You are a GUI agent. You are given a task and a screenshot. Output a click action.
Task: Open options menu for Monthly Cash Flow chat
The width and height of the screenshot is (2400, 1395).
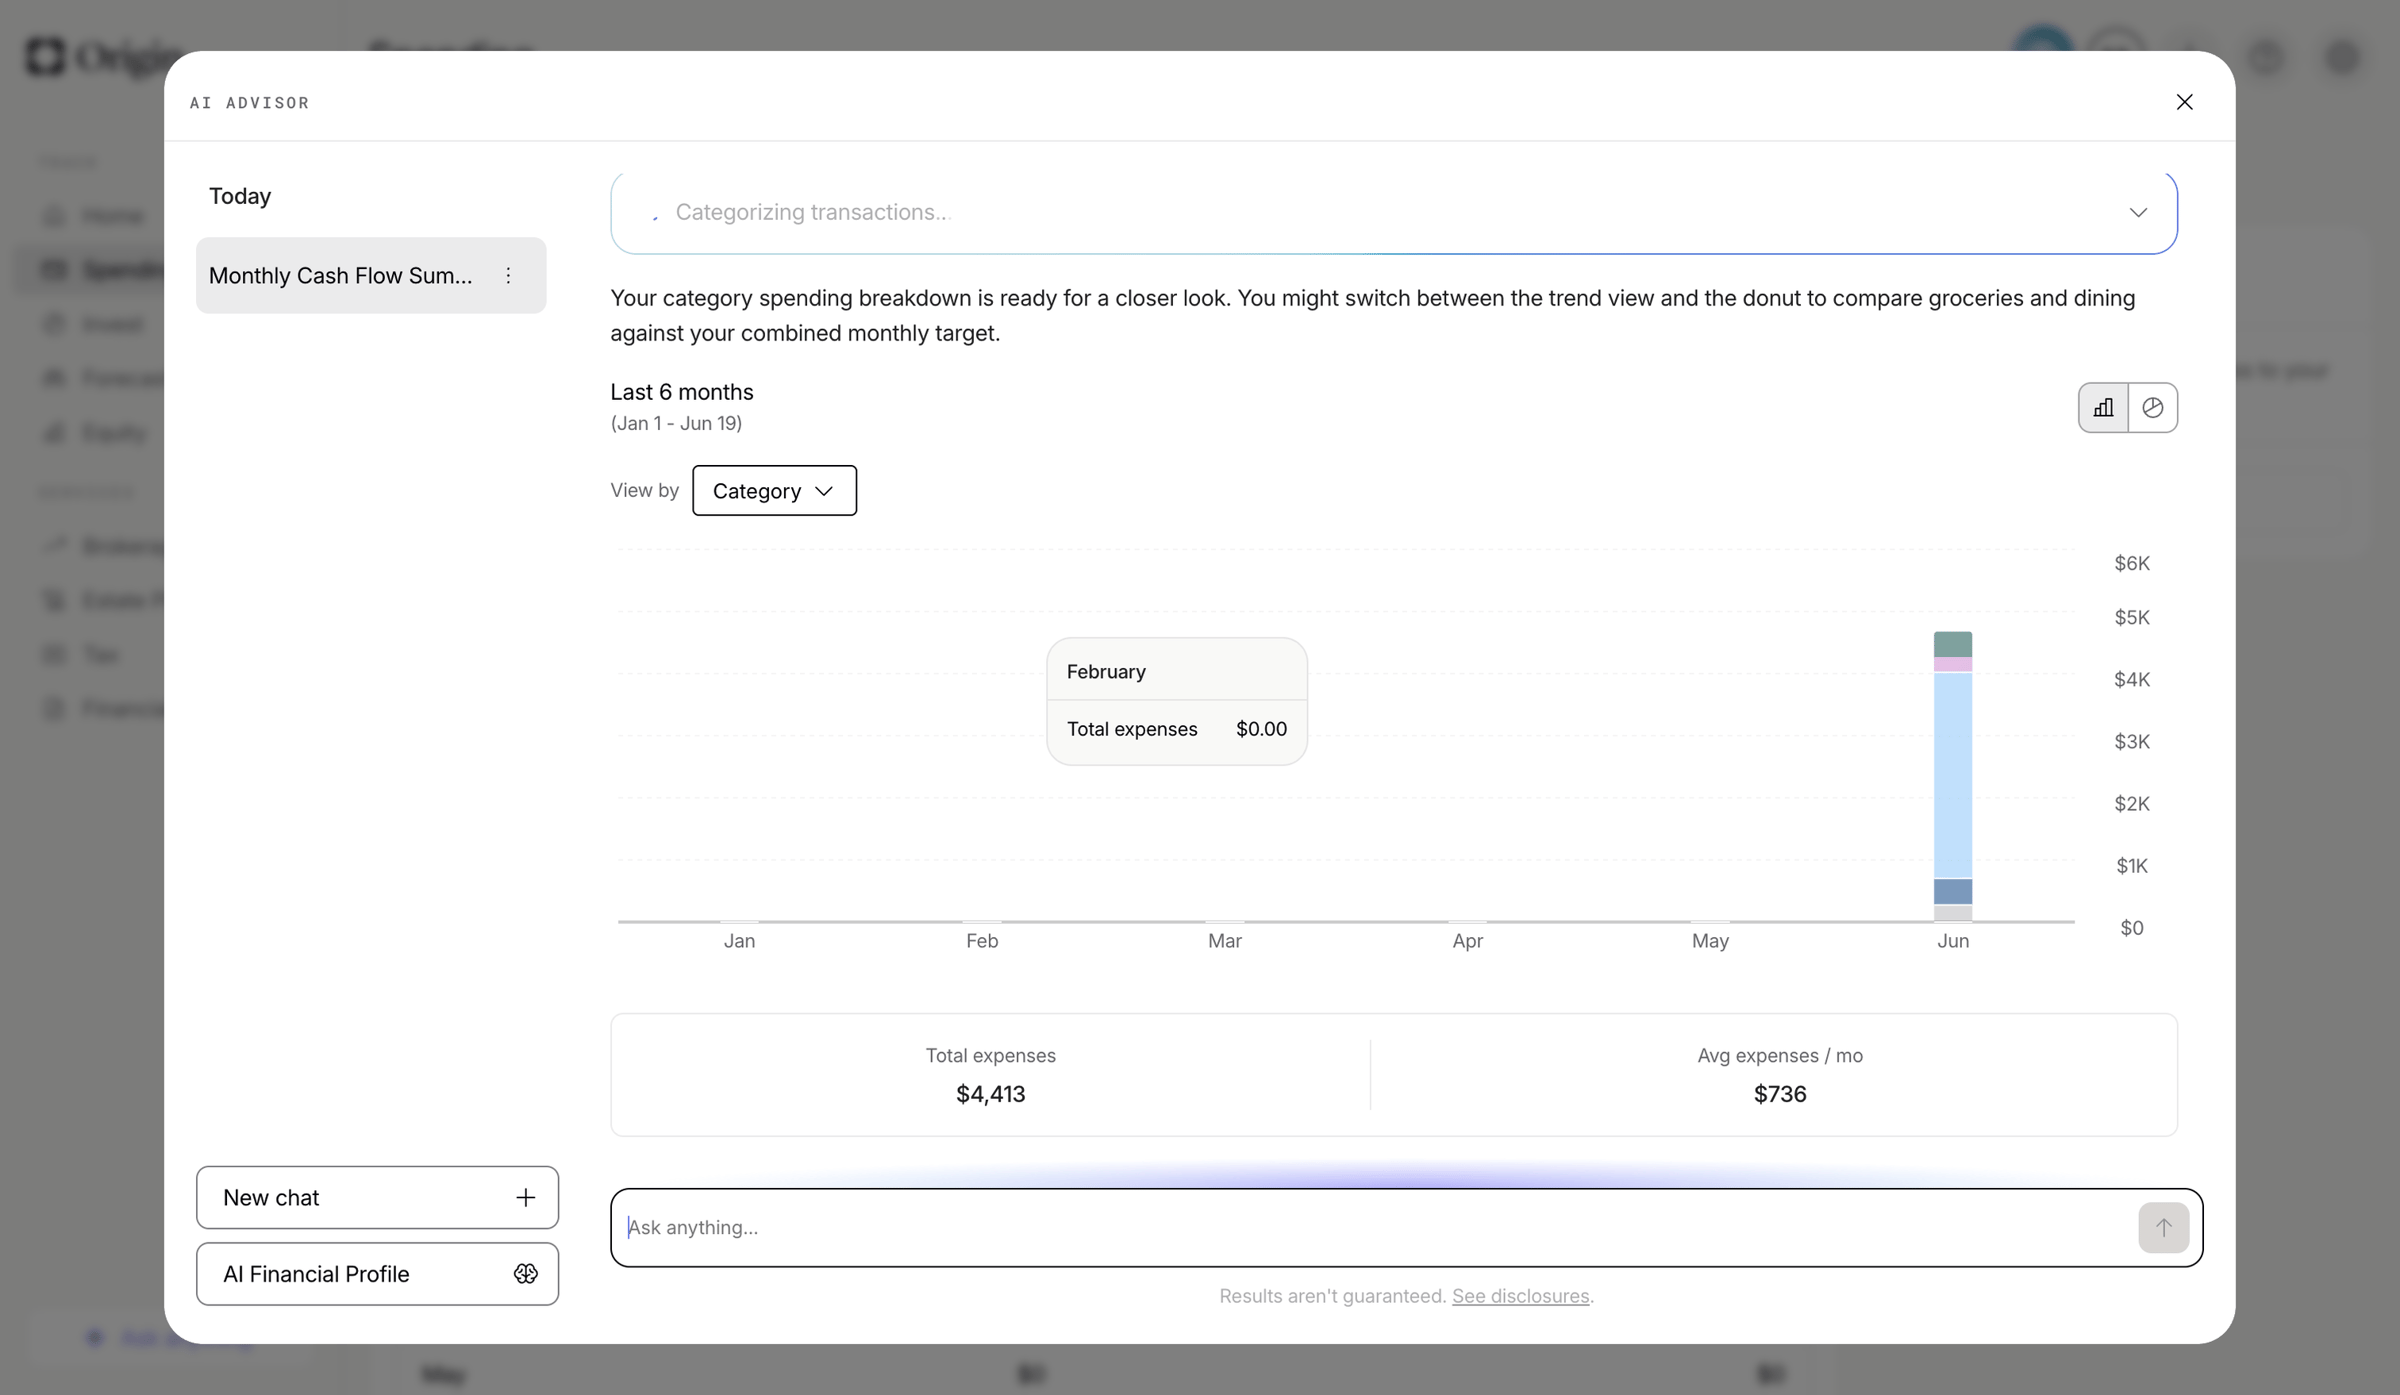[x=508, y=275]
